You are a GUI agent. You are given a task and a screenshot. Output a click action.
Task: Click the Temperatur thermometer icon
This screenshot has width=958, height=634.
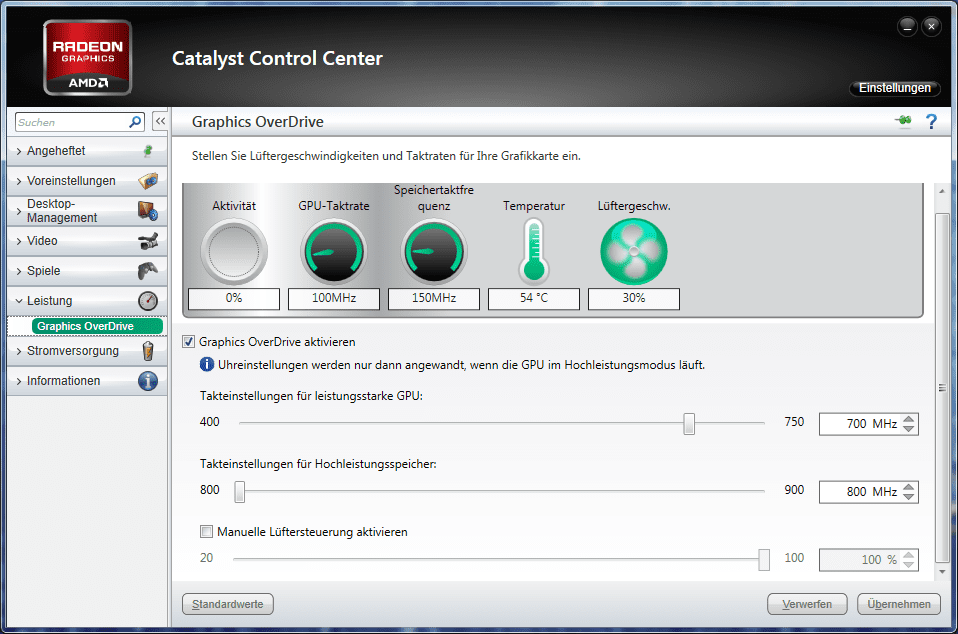click(534, 252)
